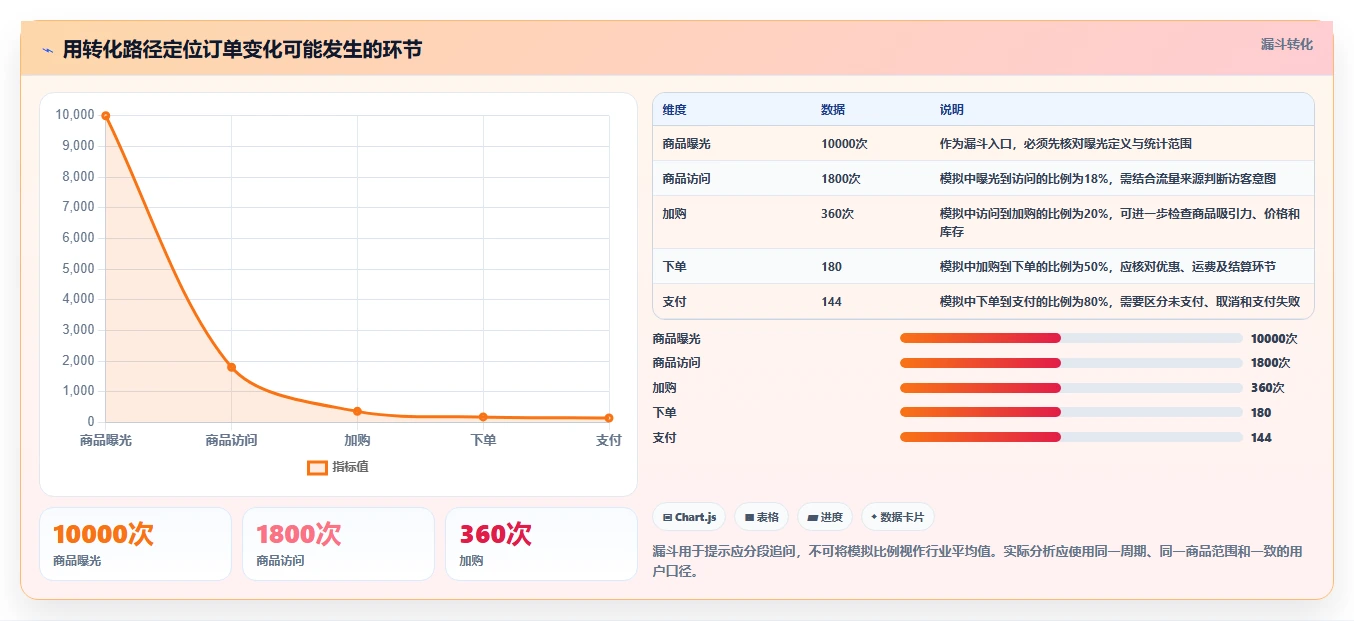This screenshot has height=621, width=1354.
Task: Click the footnote starting 漏斗用于提示
Action: 977,562
